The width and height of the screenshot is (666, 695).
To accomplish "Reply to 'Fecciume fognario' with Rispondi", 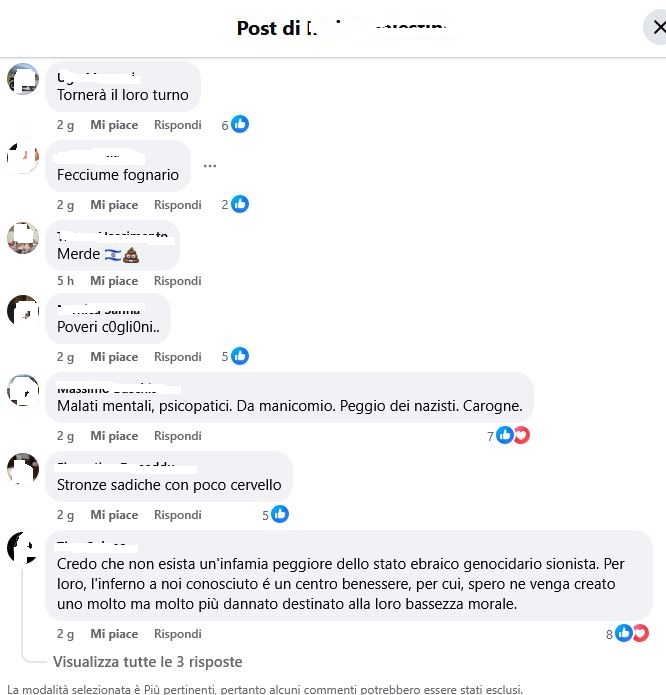I will click(x=178, y=205).
